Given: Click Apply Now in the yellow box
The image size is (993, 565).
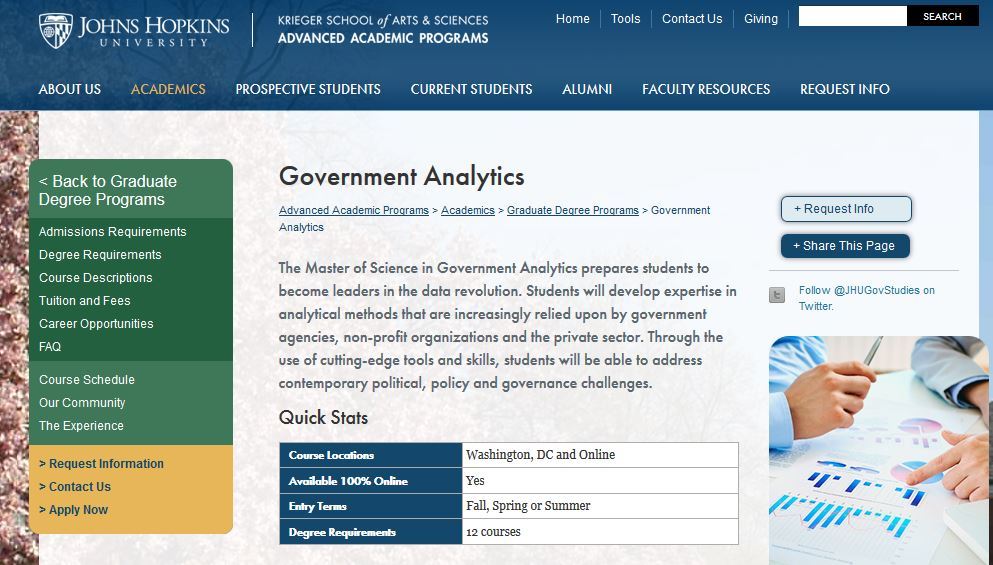Looking at the screenshot, I should pos(73,510).
